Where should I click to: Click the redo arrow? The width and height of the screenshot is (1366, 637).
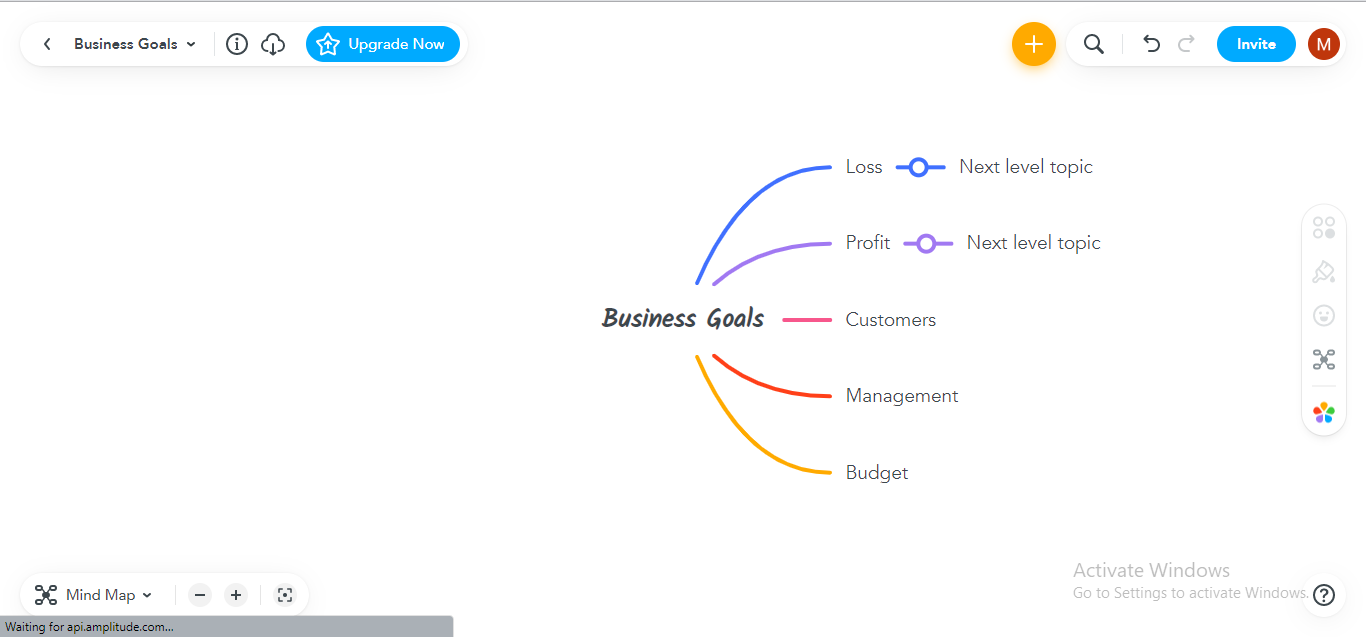[x=1186, y=44]
